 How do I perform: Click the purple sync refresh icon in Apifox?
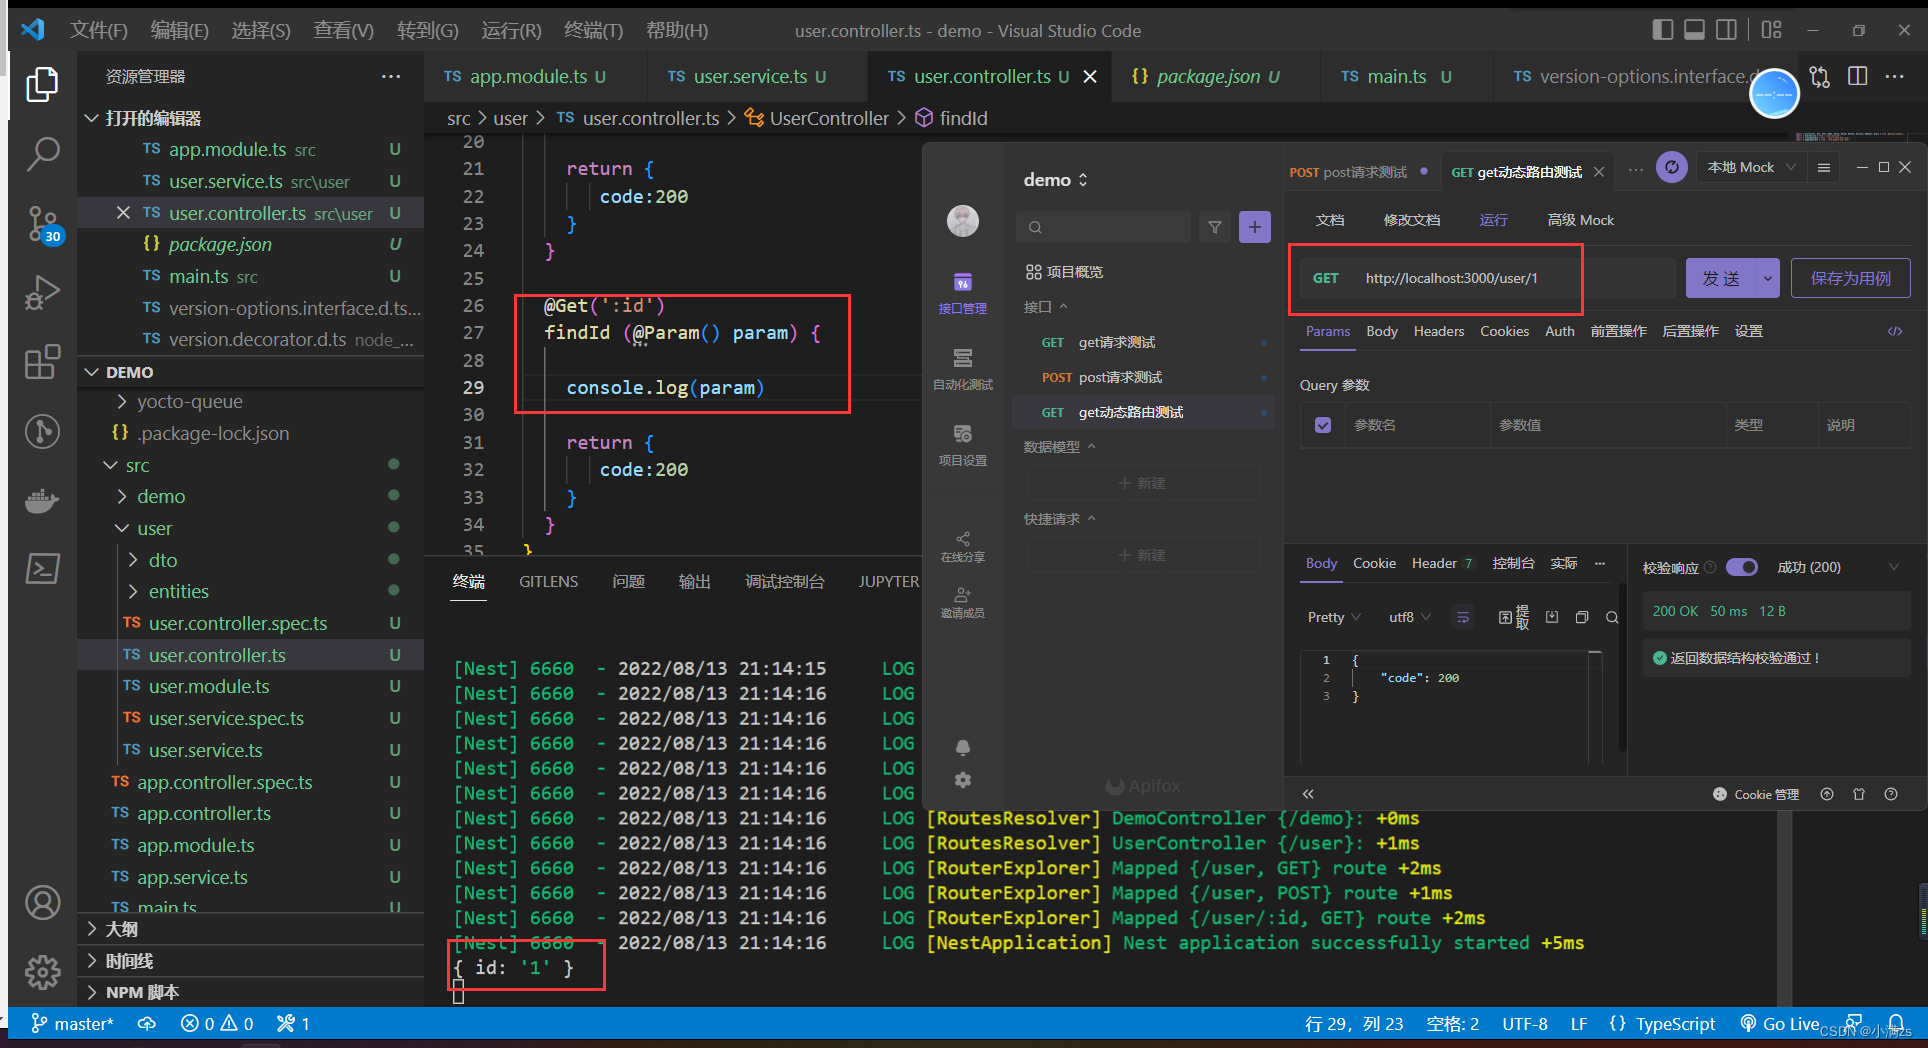1672,167
